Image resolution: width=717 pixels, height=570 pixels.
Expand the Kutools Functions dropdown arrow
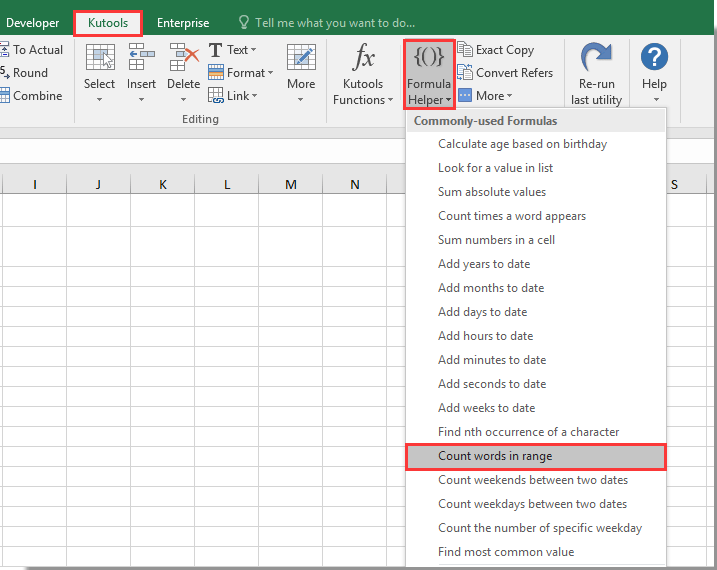[x=390, y=100]
